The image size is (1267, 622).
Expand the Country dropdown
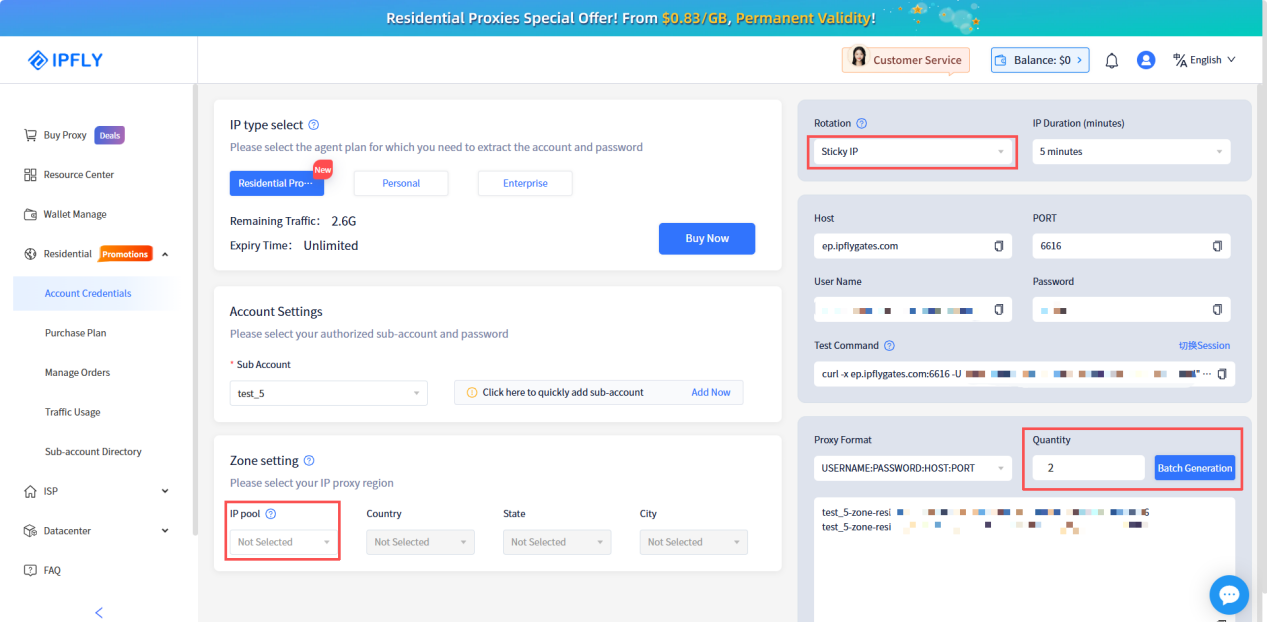click(x=420, y=542)
